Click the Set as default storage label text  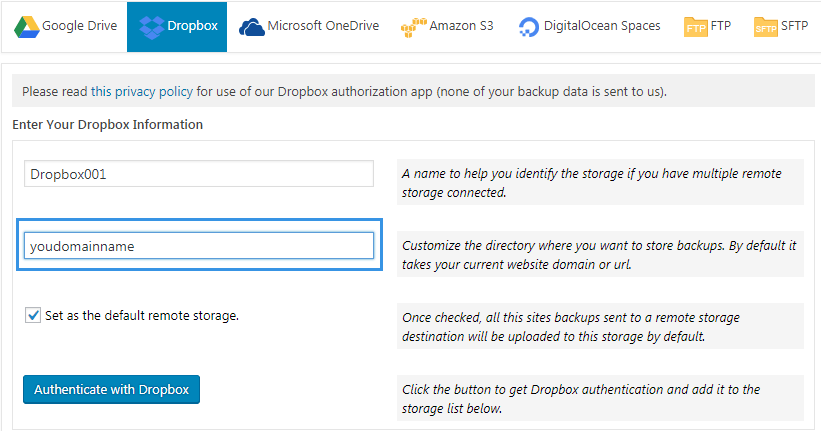[x=142, y=316]
